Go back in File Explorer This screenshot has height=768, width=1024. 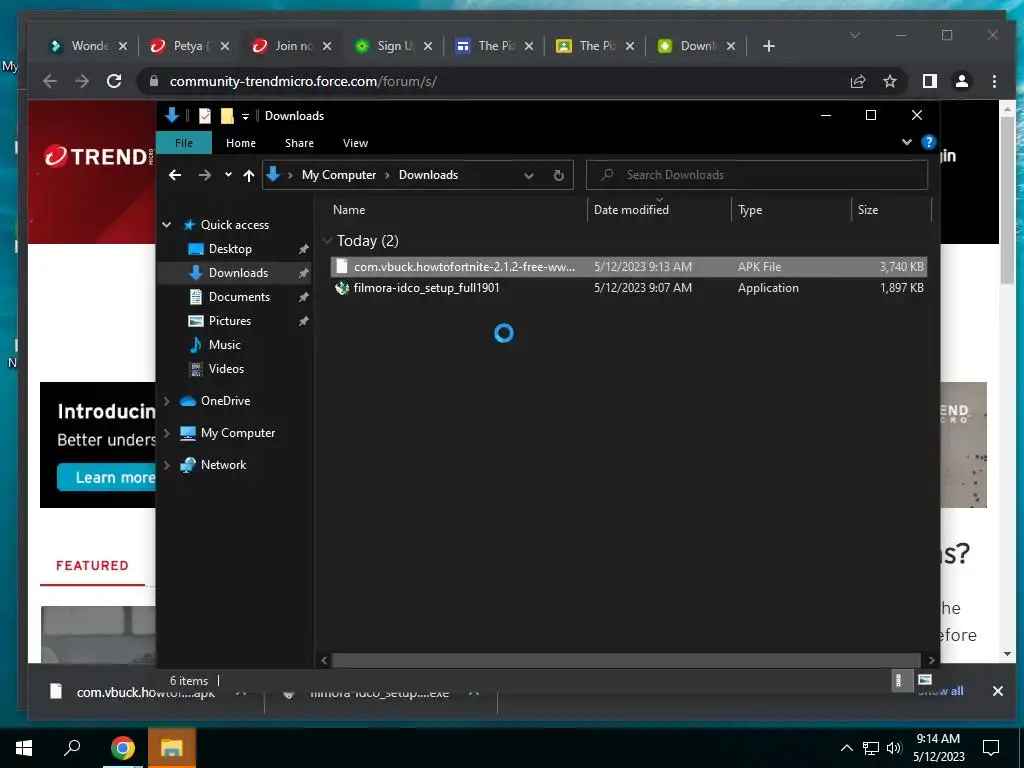(x=175, y=175)
